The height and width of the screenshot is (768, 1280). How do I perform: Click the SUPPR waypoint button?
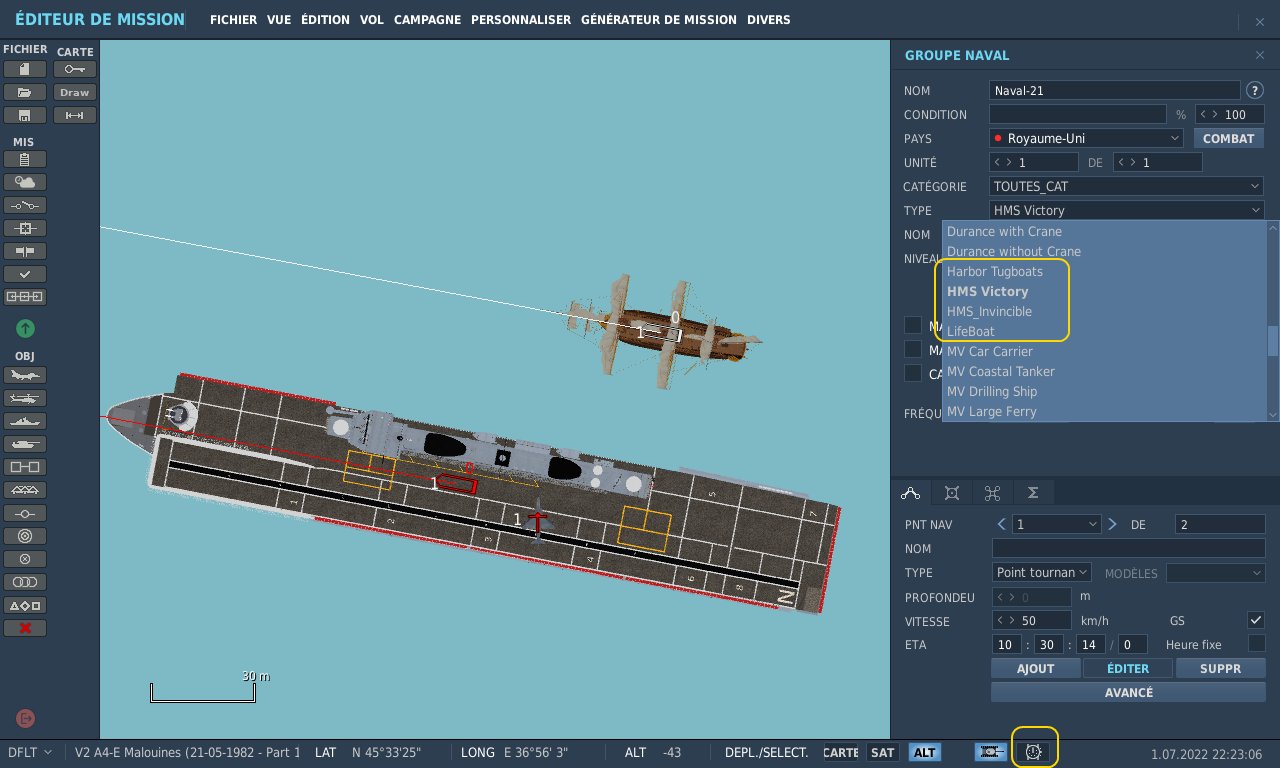pyautogui.click(x=1221, y=668)
